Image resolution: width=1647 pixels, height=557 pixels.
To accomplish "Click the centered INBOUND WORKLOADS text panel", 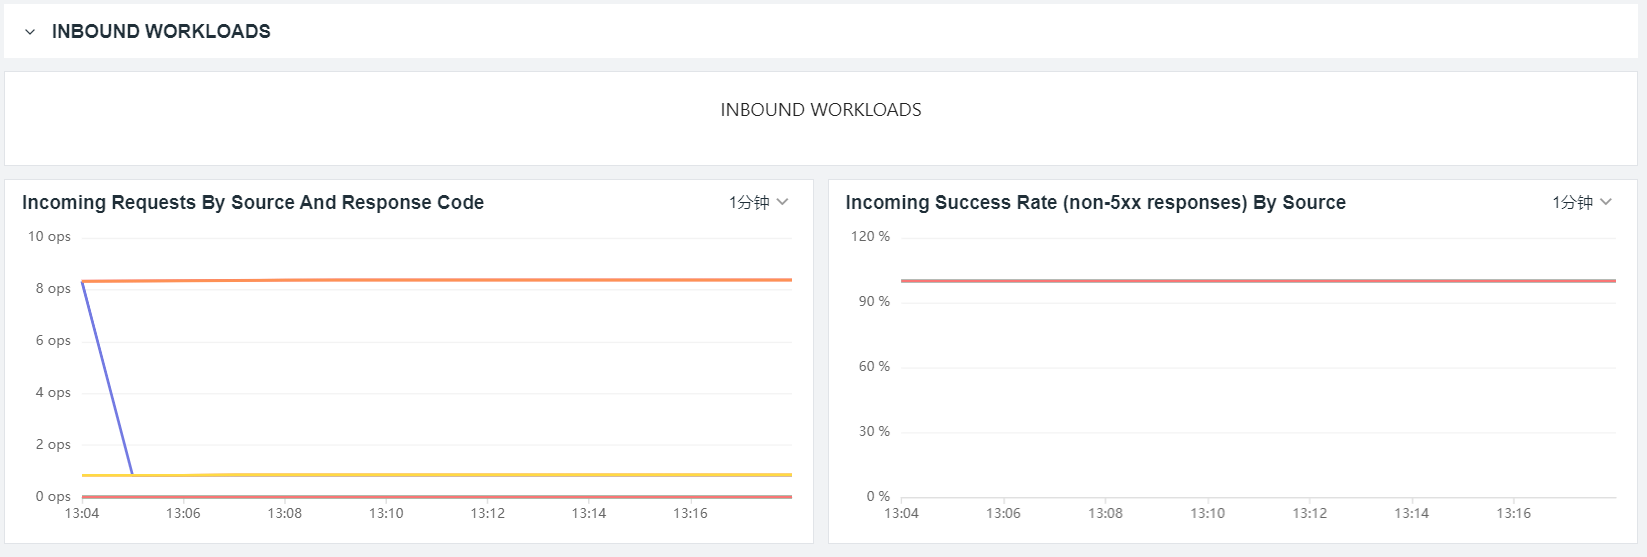I will tap(820, 110).
